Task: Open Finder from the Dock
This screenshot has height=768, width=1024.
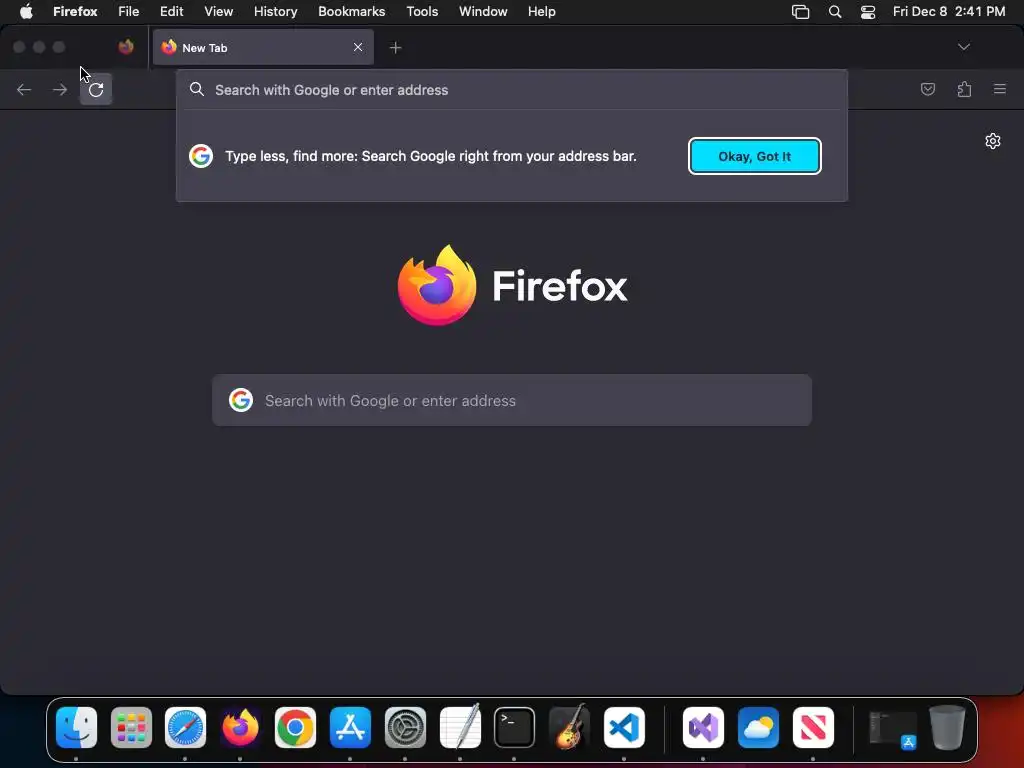Action: (x=76, y=727)
